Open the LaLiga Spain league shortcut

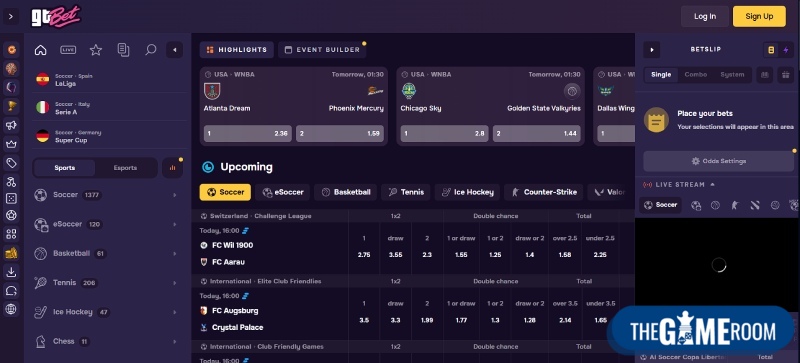pos(109,80)
